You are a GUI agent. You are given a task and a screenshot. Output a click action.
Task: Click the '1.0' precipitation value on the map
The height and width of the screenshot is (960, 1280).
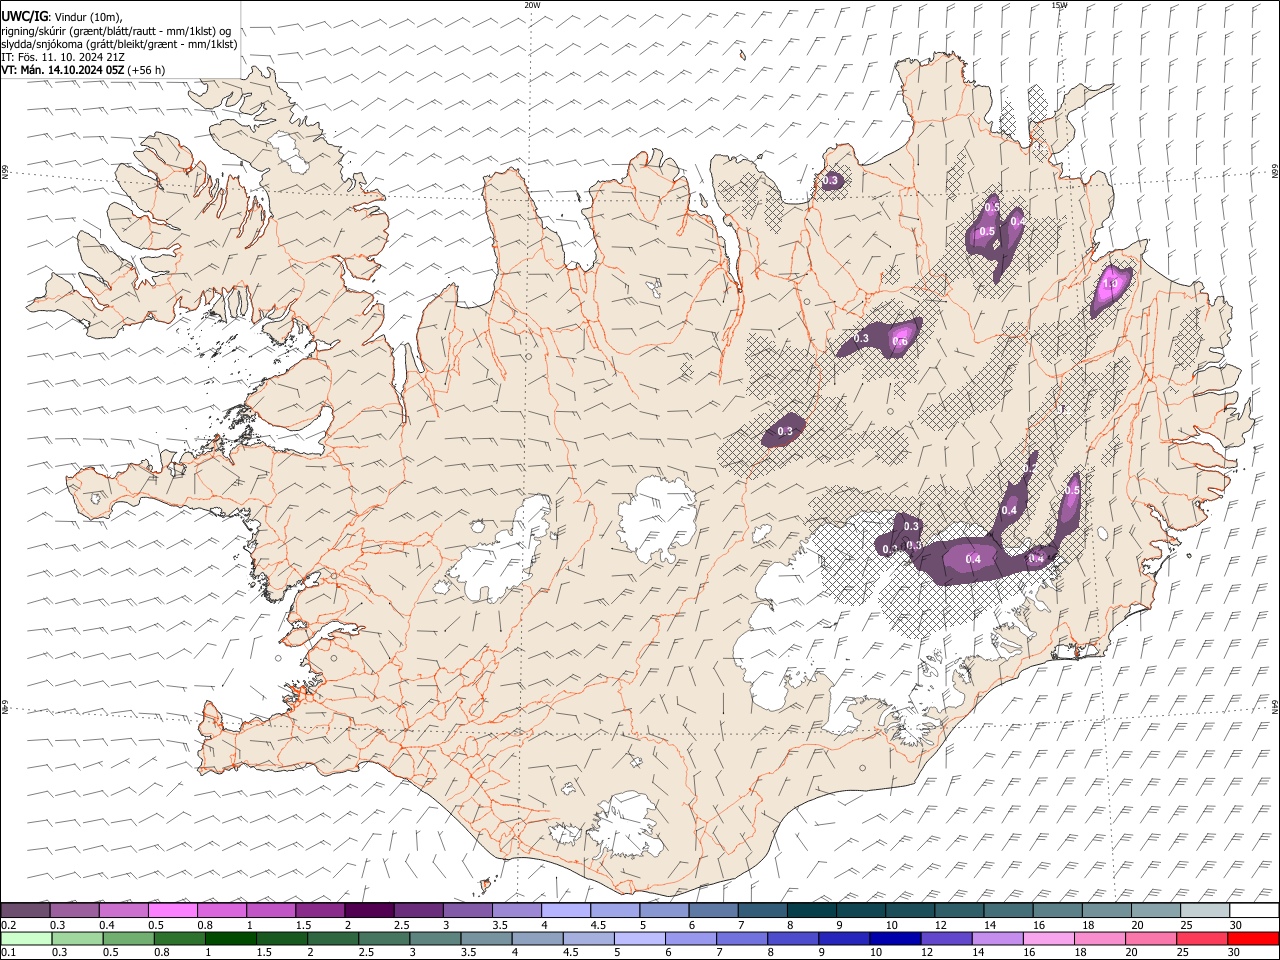tap(1109, 284)
